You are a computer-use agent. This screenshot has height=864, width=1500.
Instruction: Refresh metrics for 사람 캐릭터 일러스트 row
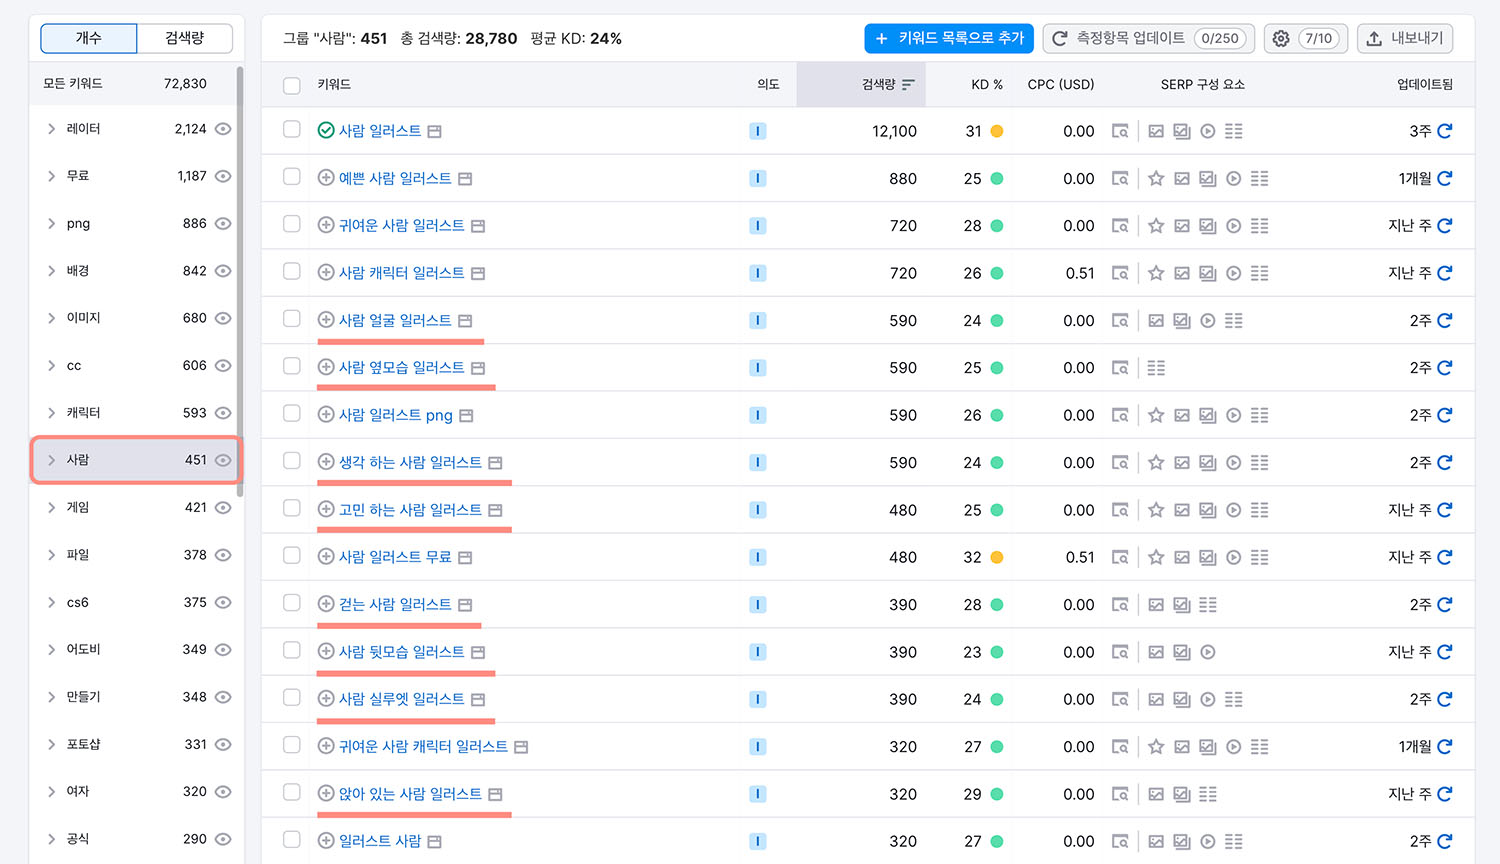(1444, 273)
